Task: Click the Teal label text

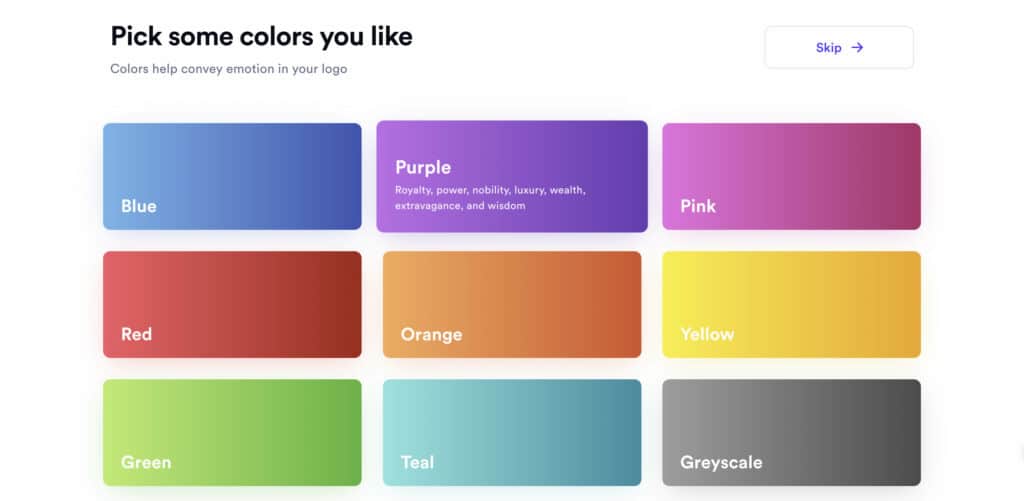Action: (417, 462)
